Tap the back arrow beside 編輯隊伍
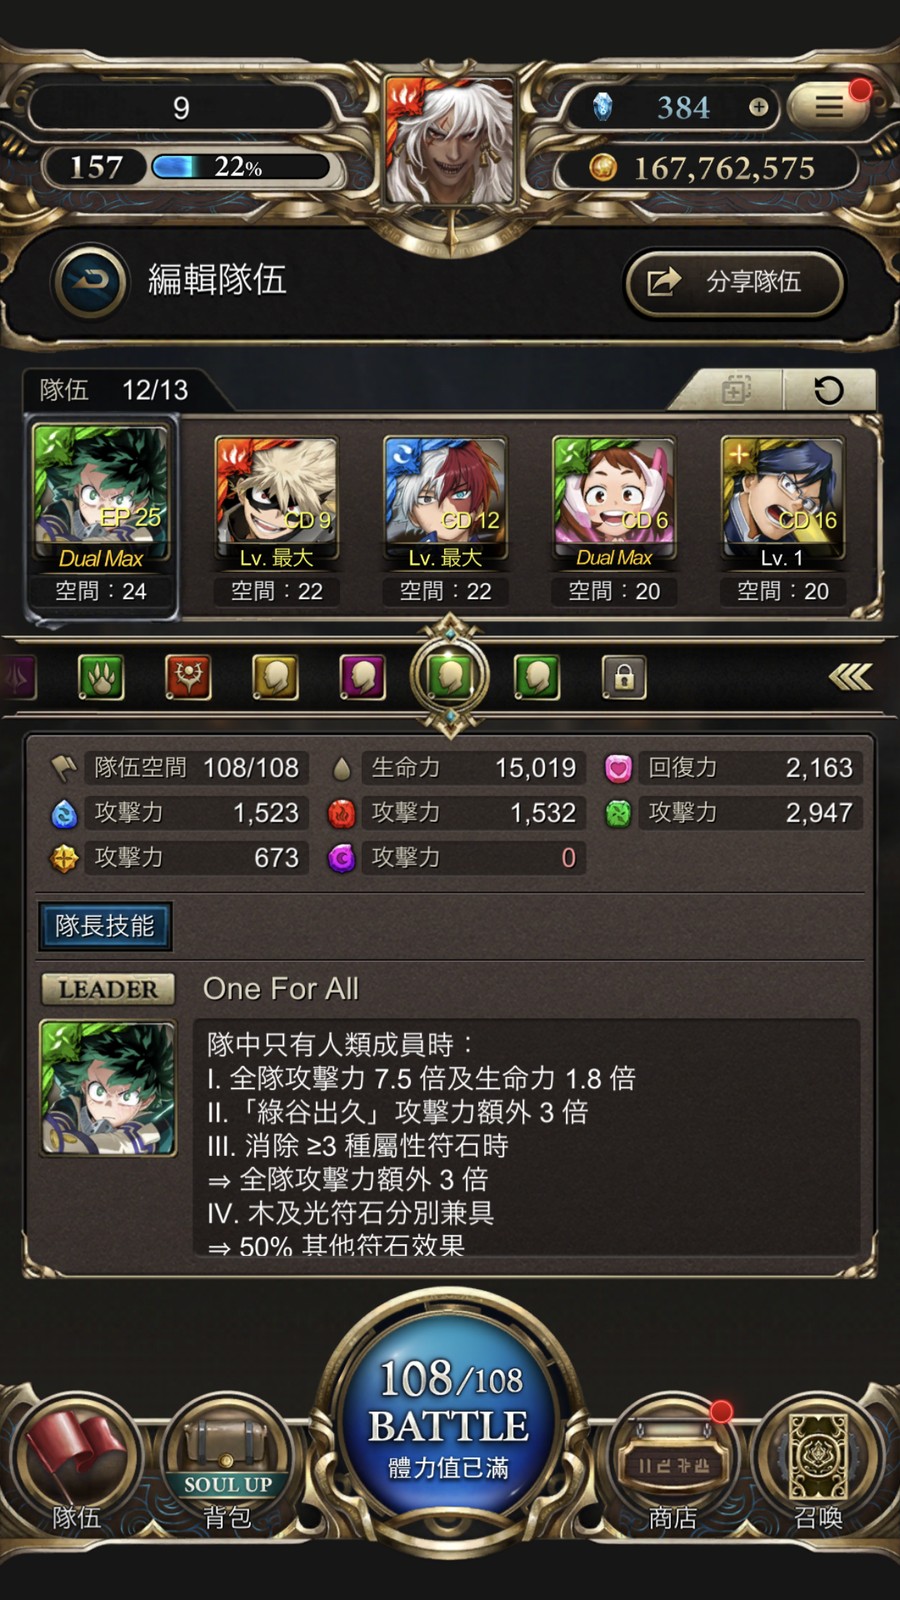The image size is (900, 1600). (x=91, y=282)
